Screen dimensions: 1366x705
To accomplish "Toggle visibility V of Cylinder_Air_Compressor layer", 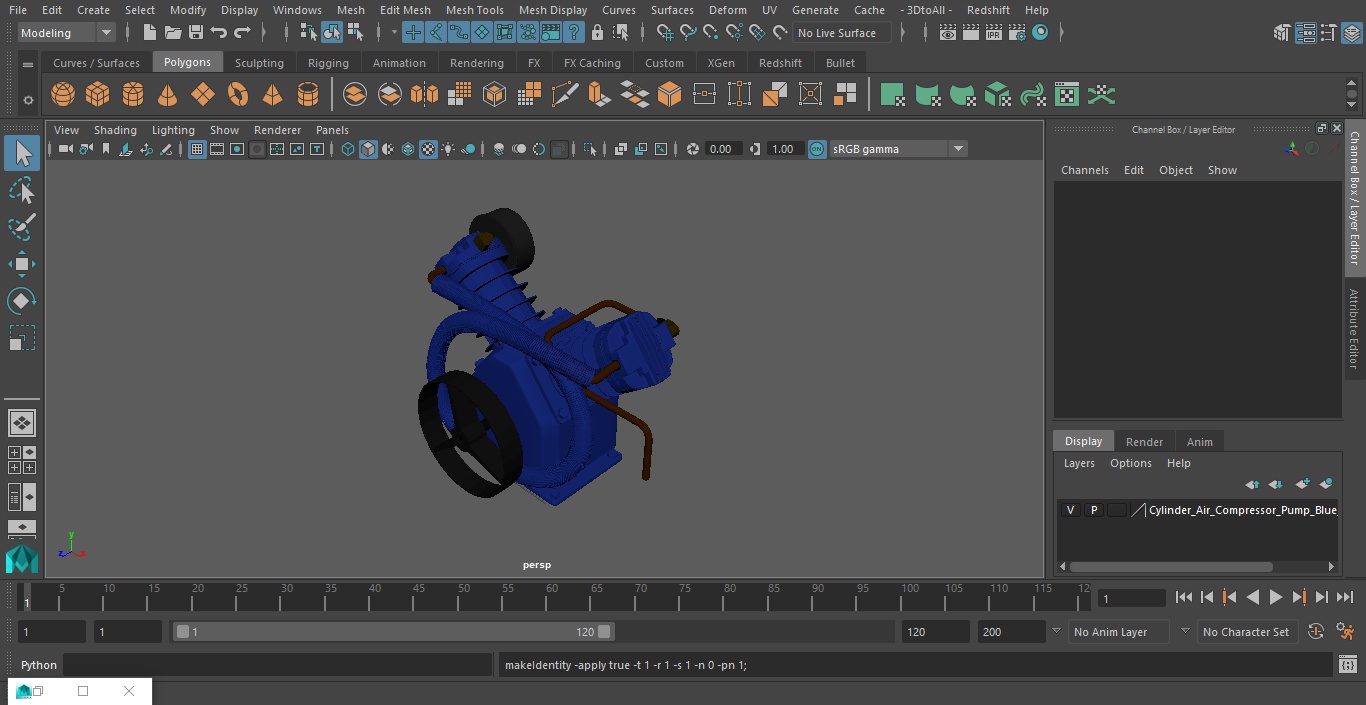I will point(1071,510).
